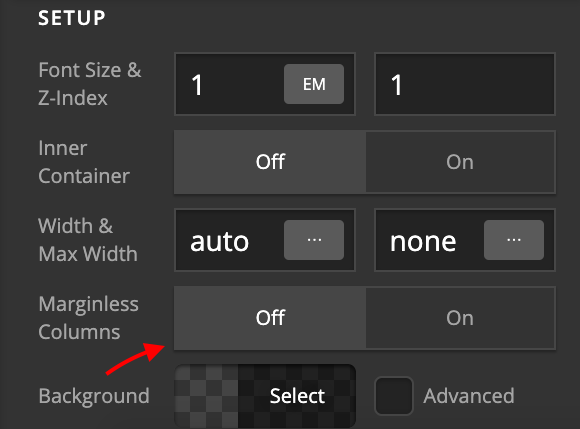Open the Max Width ellipsis options button
This screenshot has height=429, width=580.
click(514, 240)
